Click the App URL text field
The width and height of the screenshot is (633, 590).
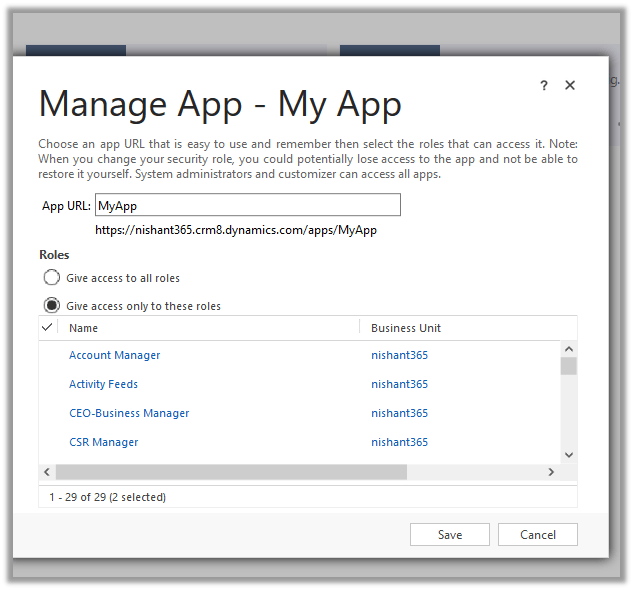247,205
